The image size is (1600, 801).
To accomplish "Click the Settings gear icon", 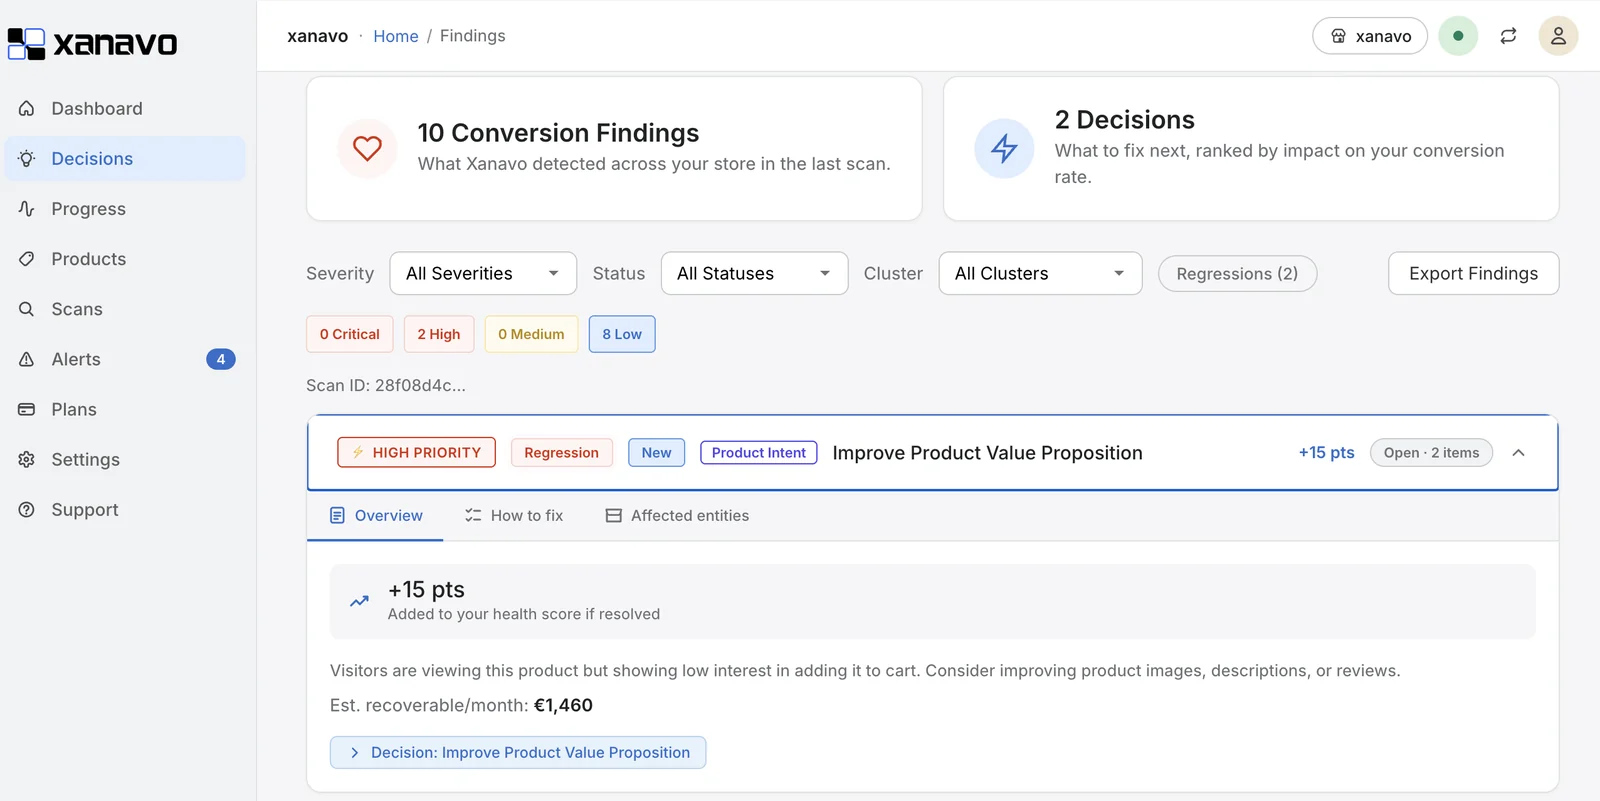I will pos(27,459).
